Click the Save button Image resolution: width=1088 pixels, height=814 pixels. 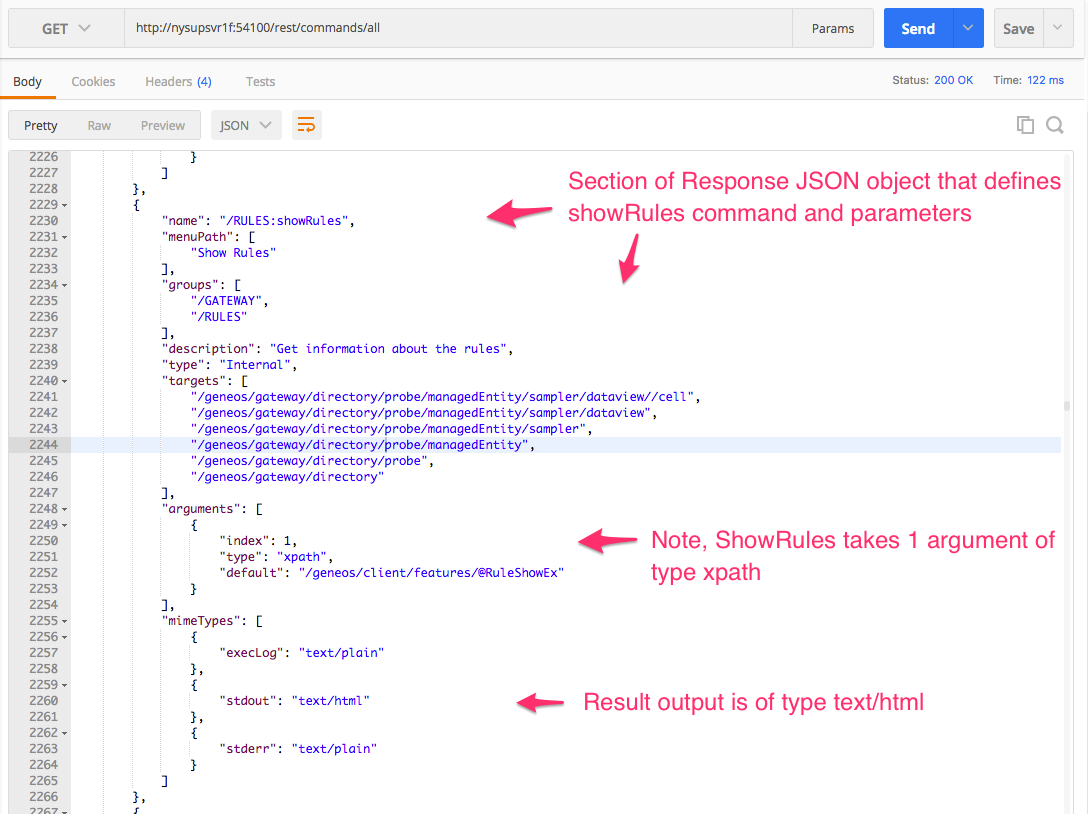pos(1018,29)
